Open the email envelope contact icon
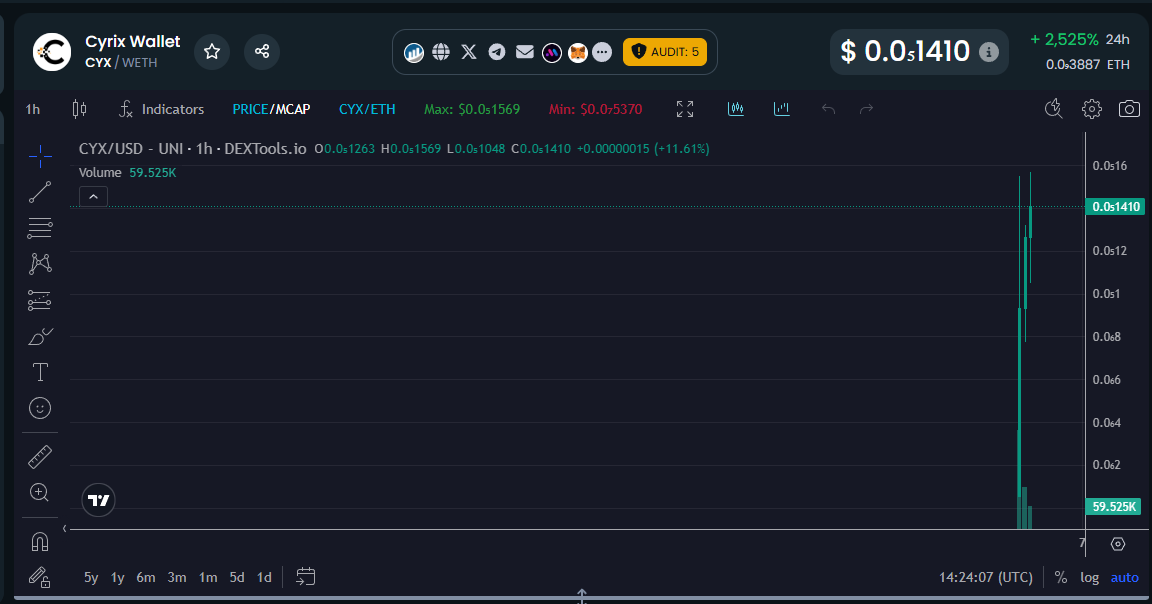The image size is (1152, 604). coord(525,51)
